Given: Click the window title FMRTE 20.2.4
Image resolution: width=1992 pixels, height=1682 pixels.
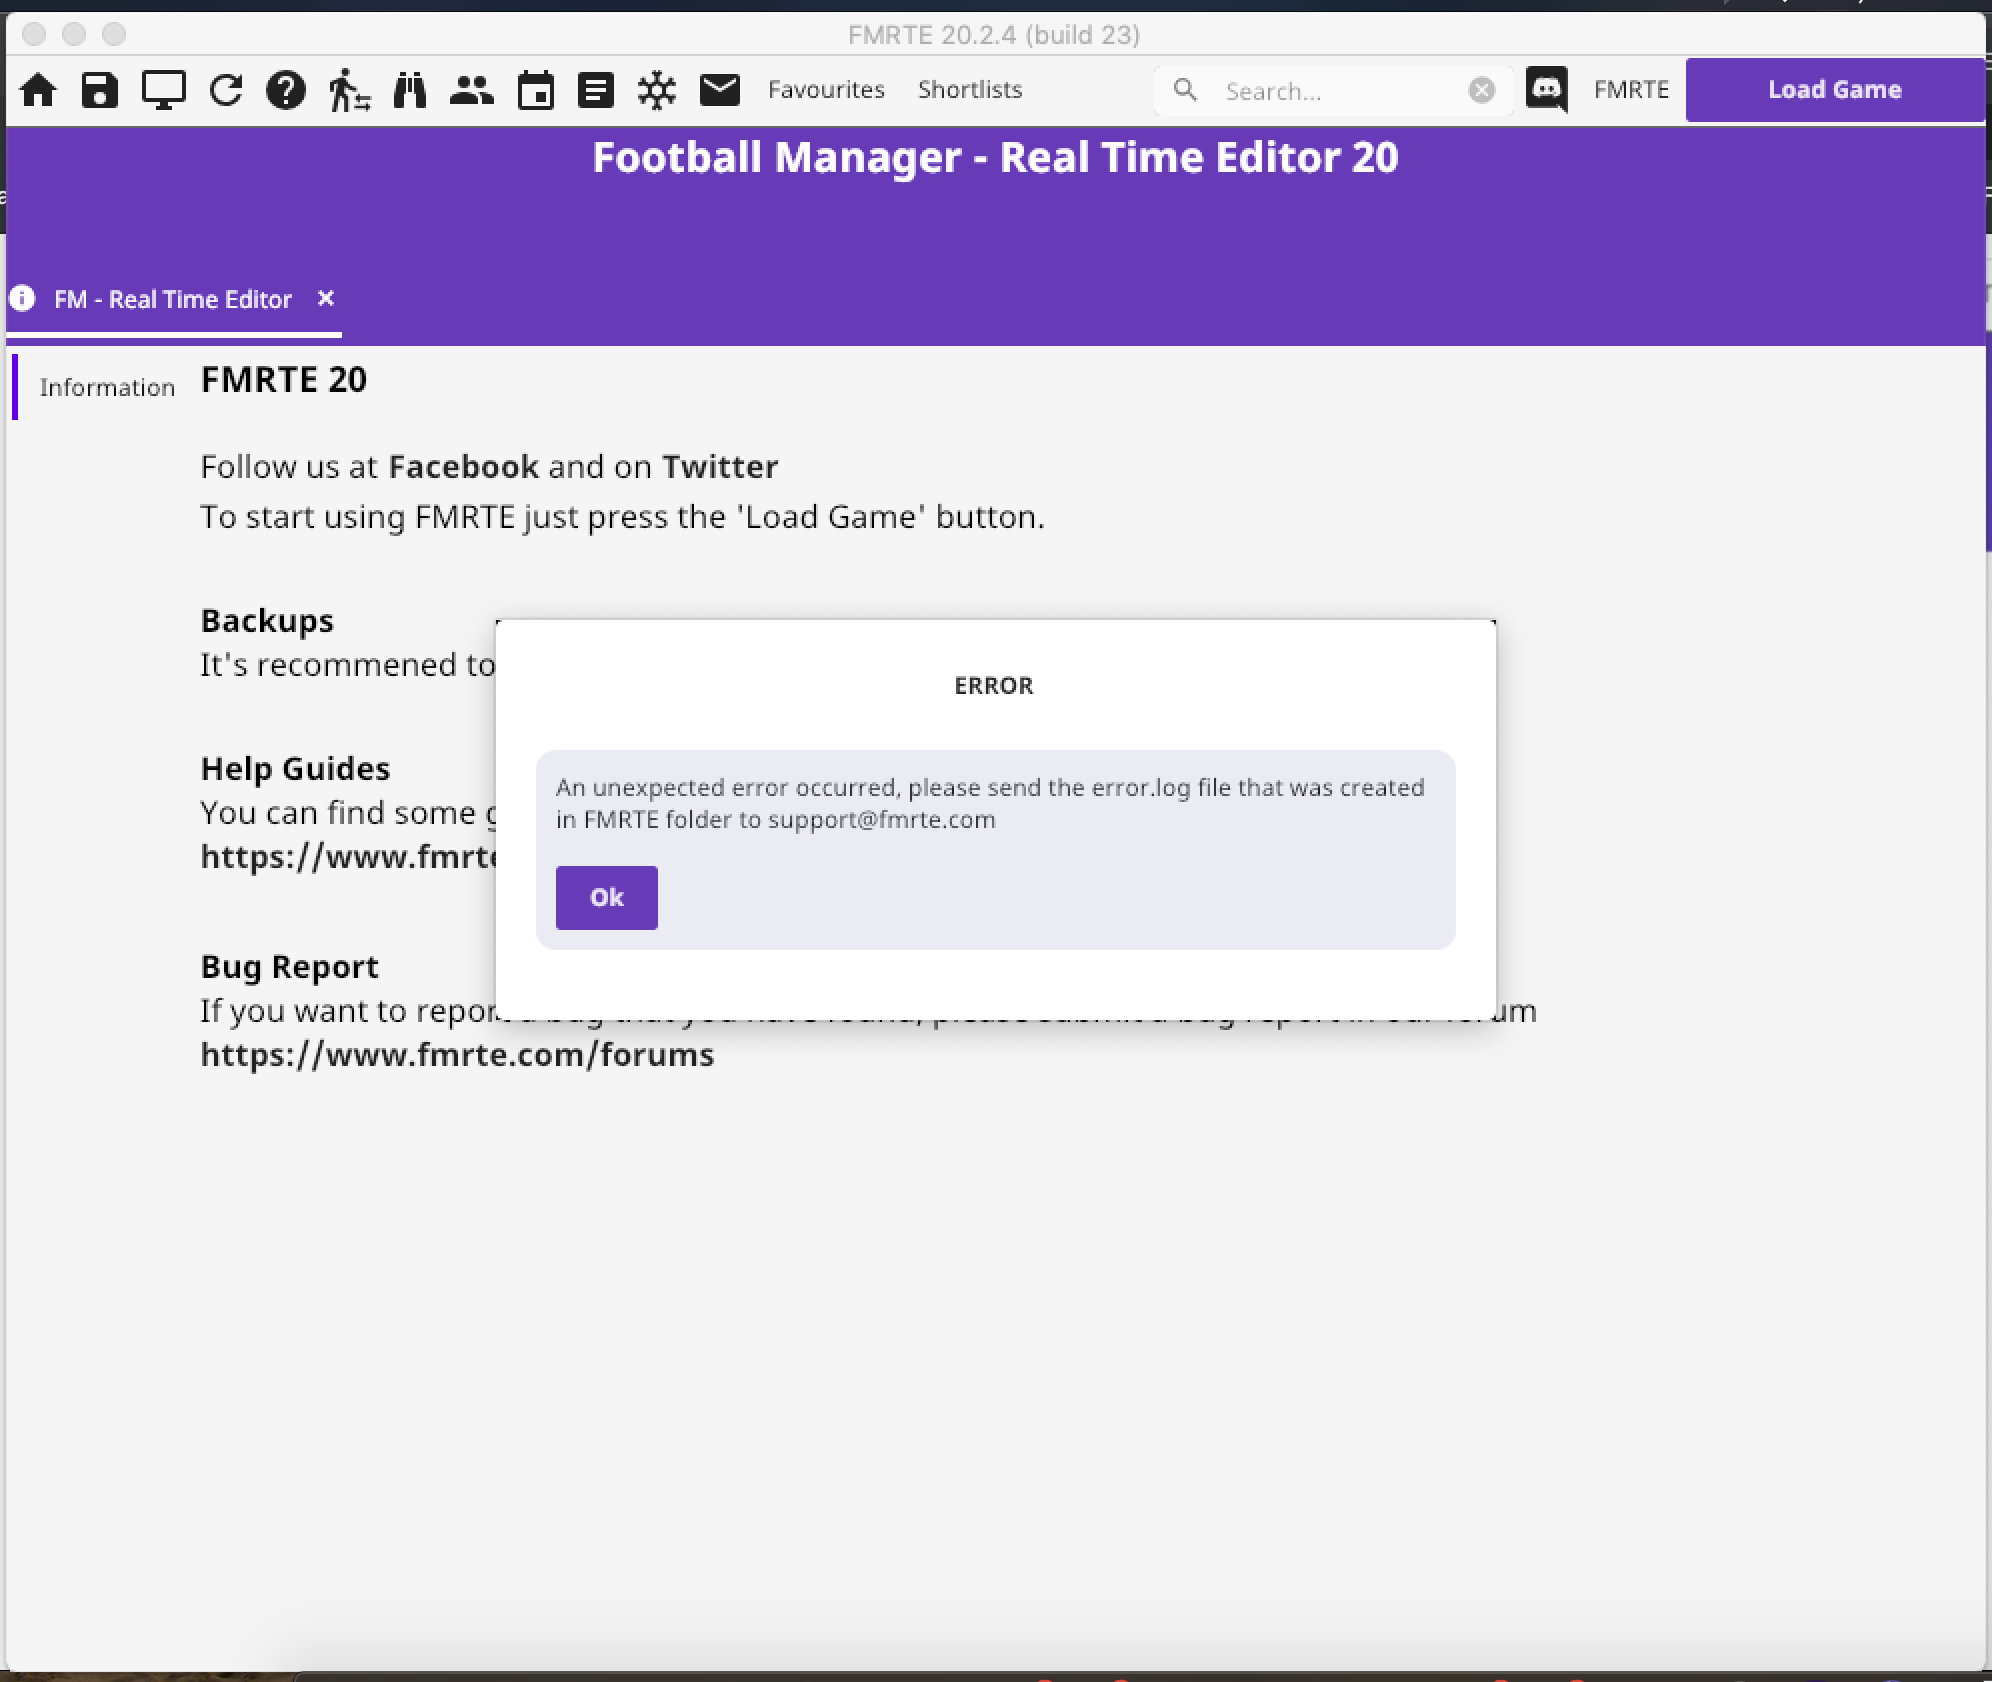Looking at the screenshot, I should 994,35.
